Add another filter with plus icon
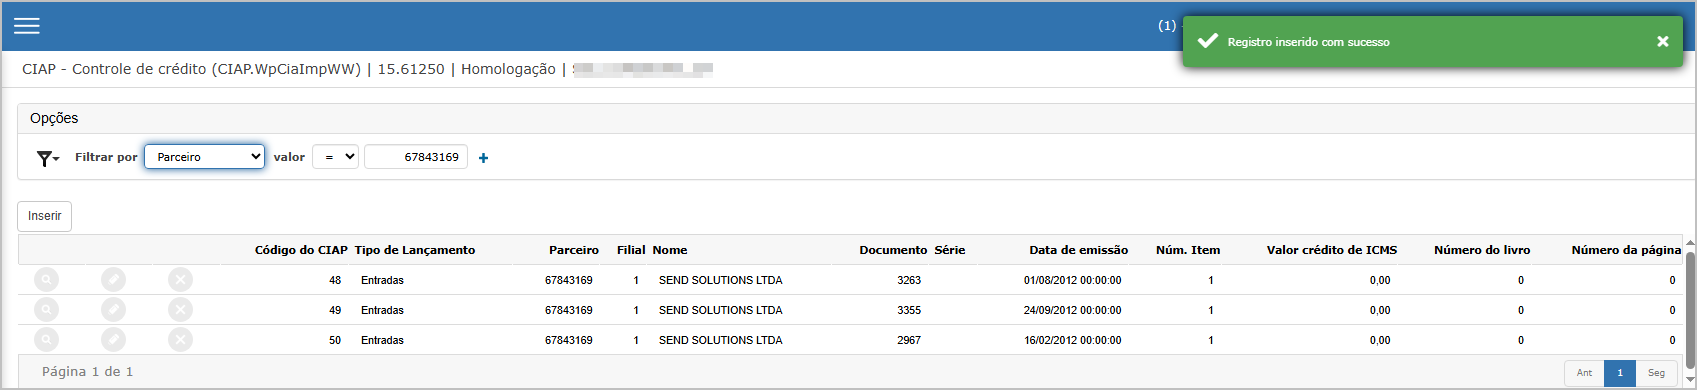Viewport: 1697px width, 390px height. pyautogui.click(x=483, y=158)
